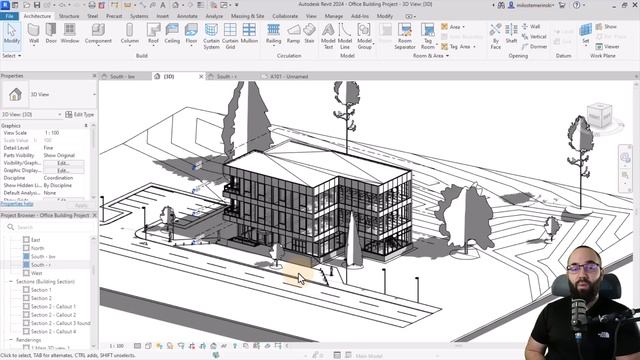Choose the Shaft opening tool
This screenshot has width=640, height=360.
[x=511, y=33]
